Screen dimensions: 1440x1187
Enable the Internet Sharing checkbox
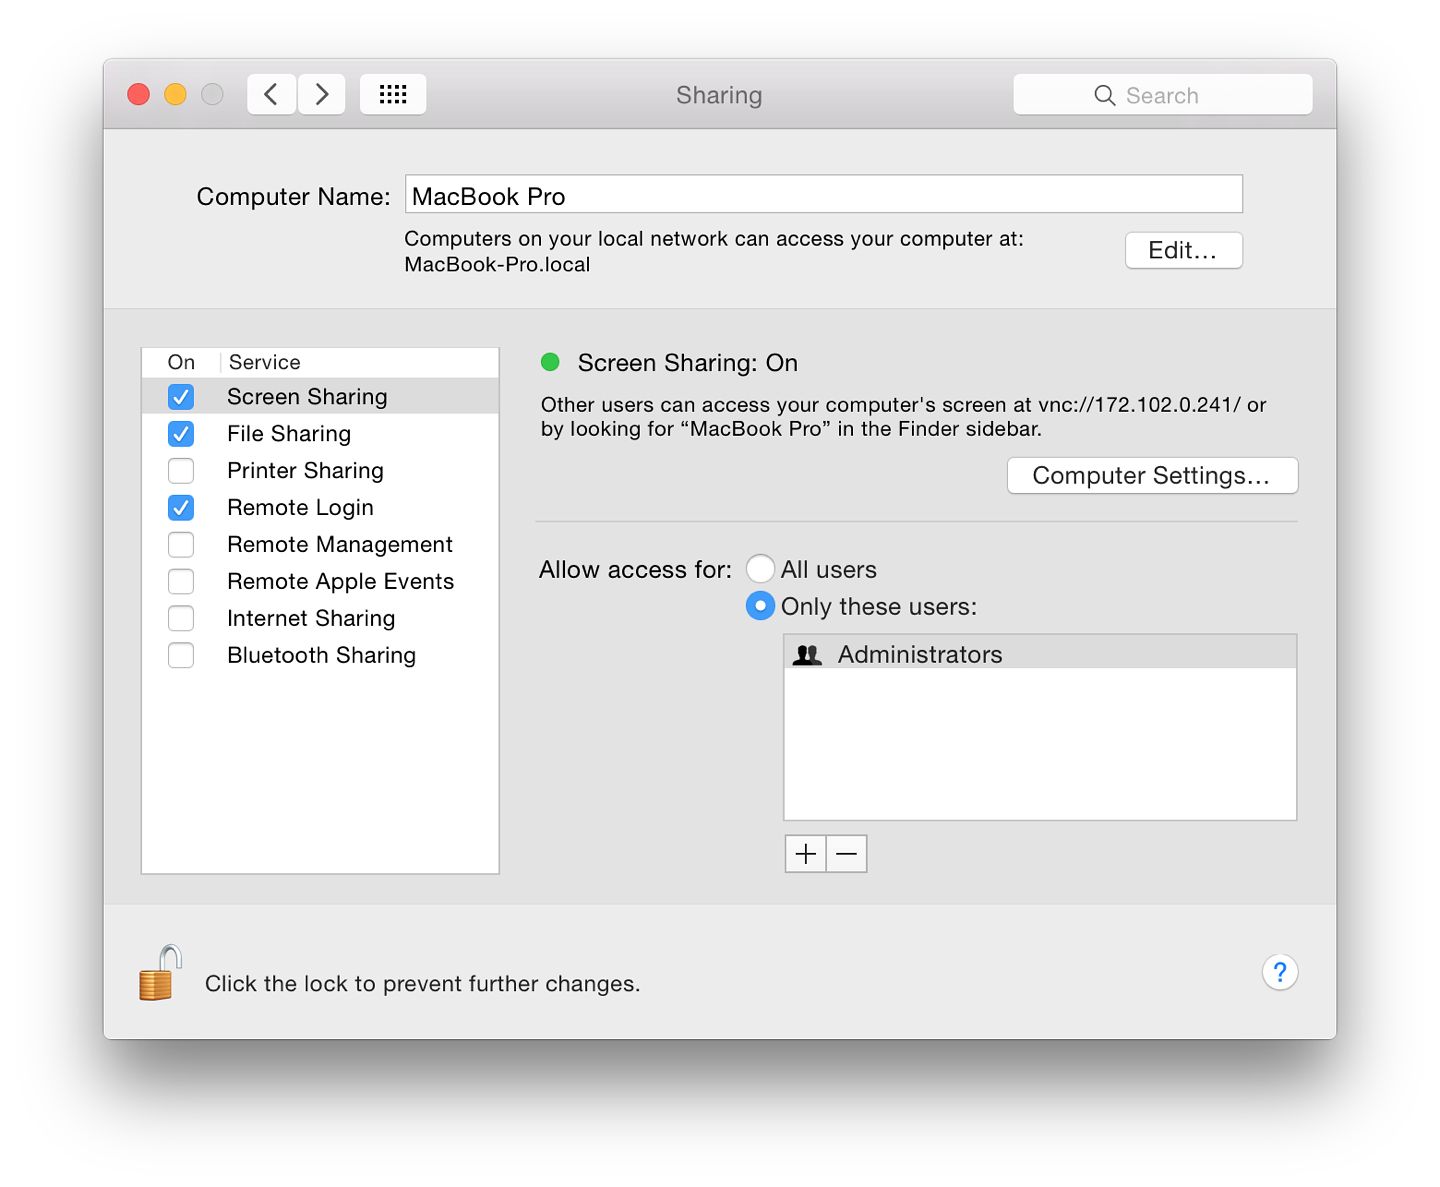click(x=181, y=619)
